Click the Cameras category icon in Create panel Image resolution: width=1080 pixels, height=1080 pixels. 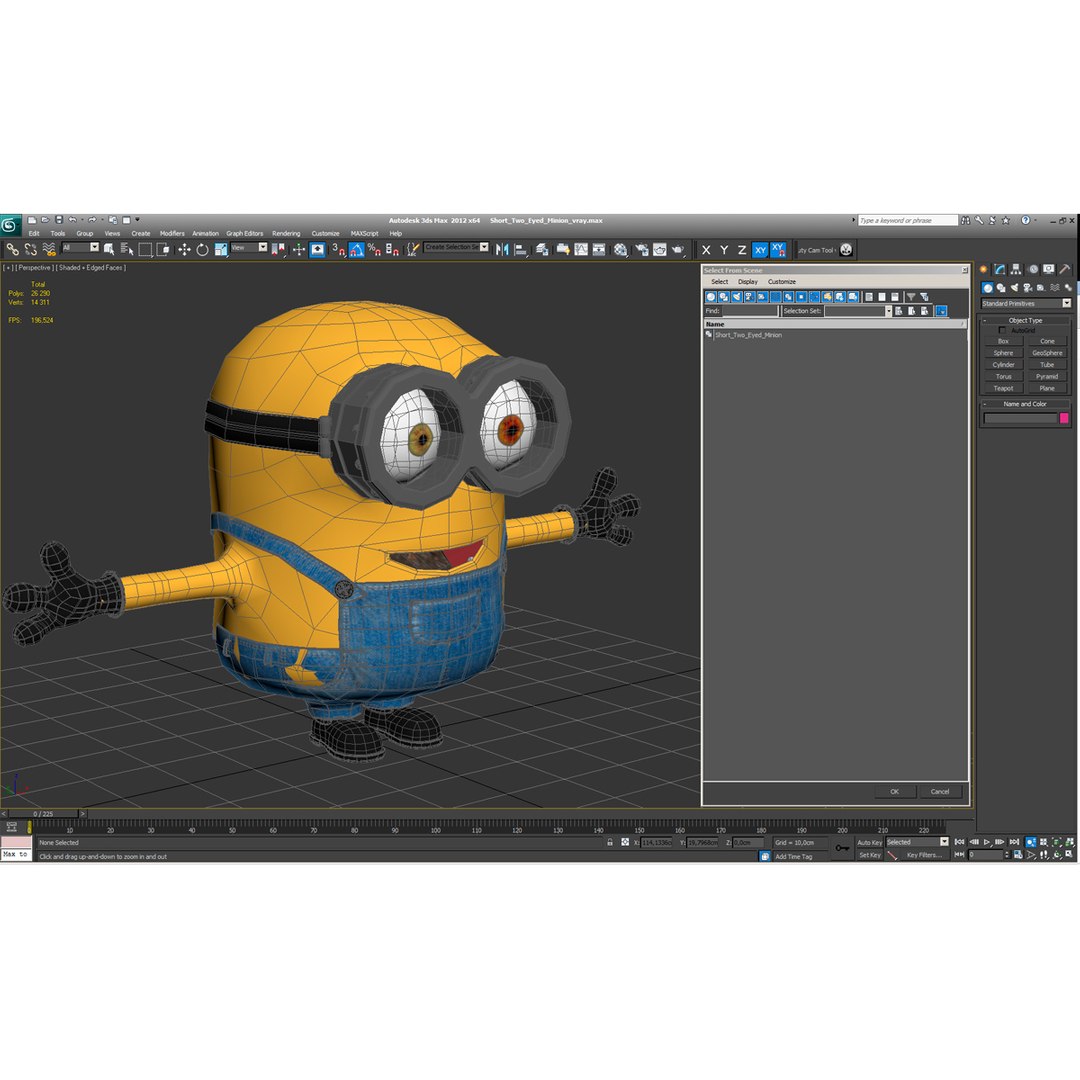(1028, 288)
